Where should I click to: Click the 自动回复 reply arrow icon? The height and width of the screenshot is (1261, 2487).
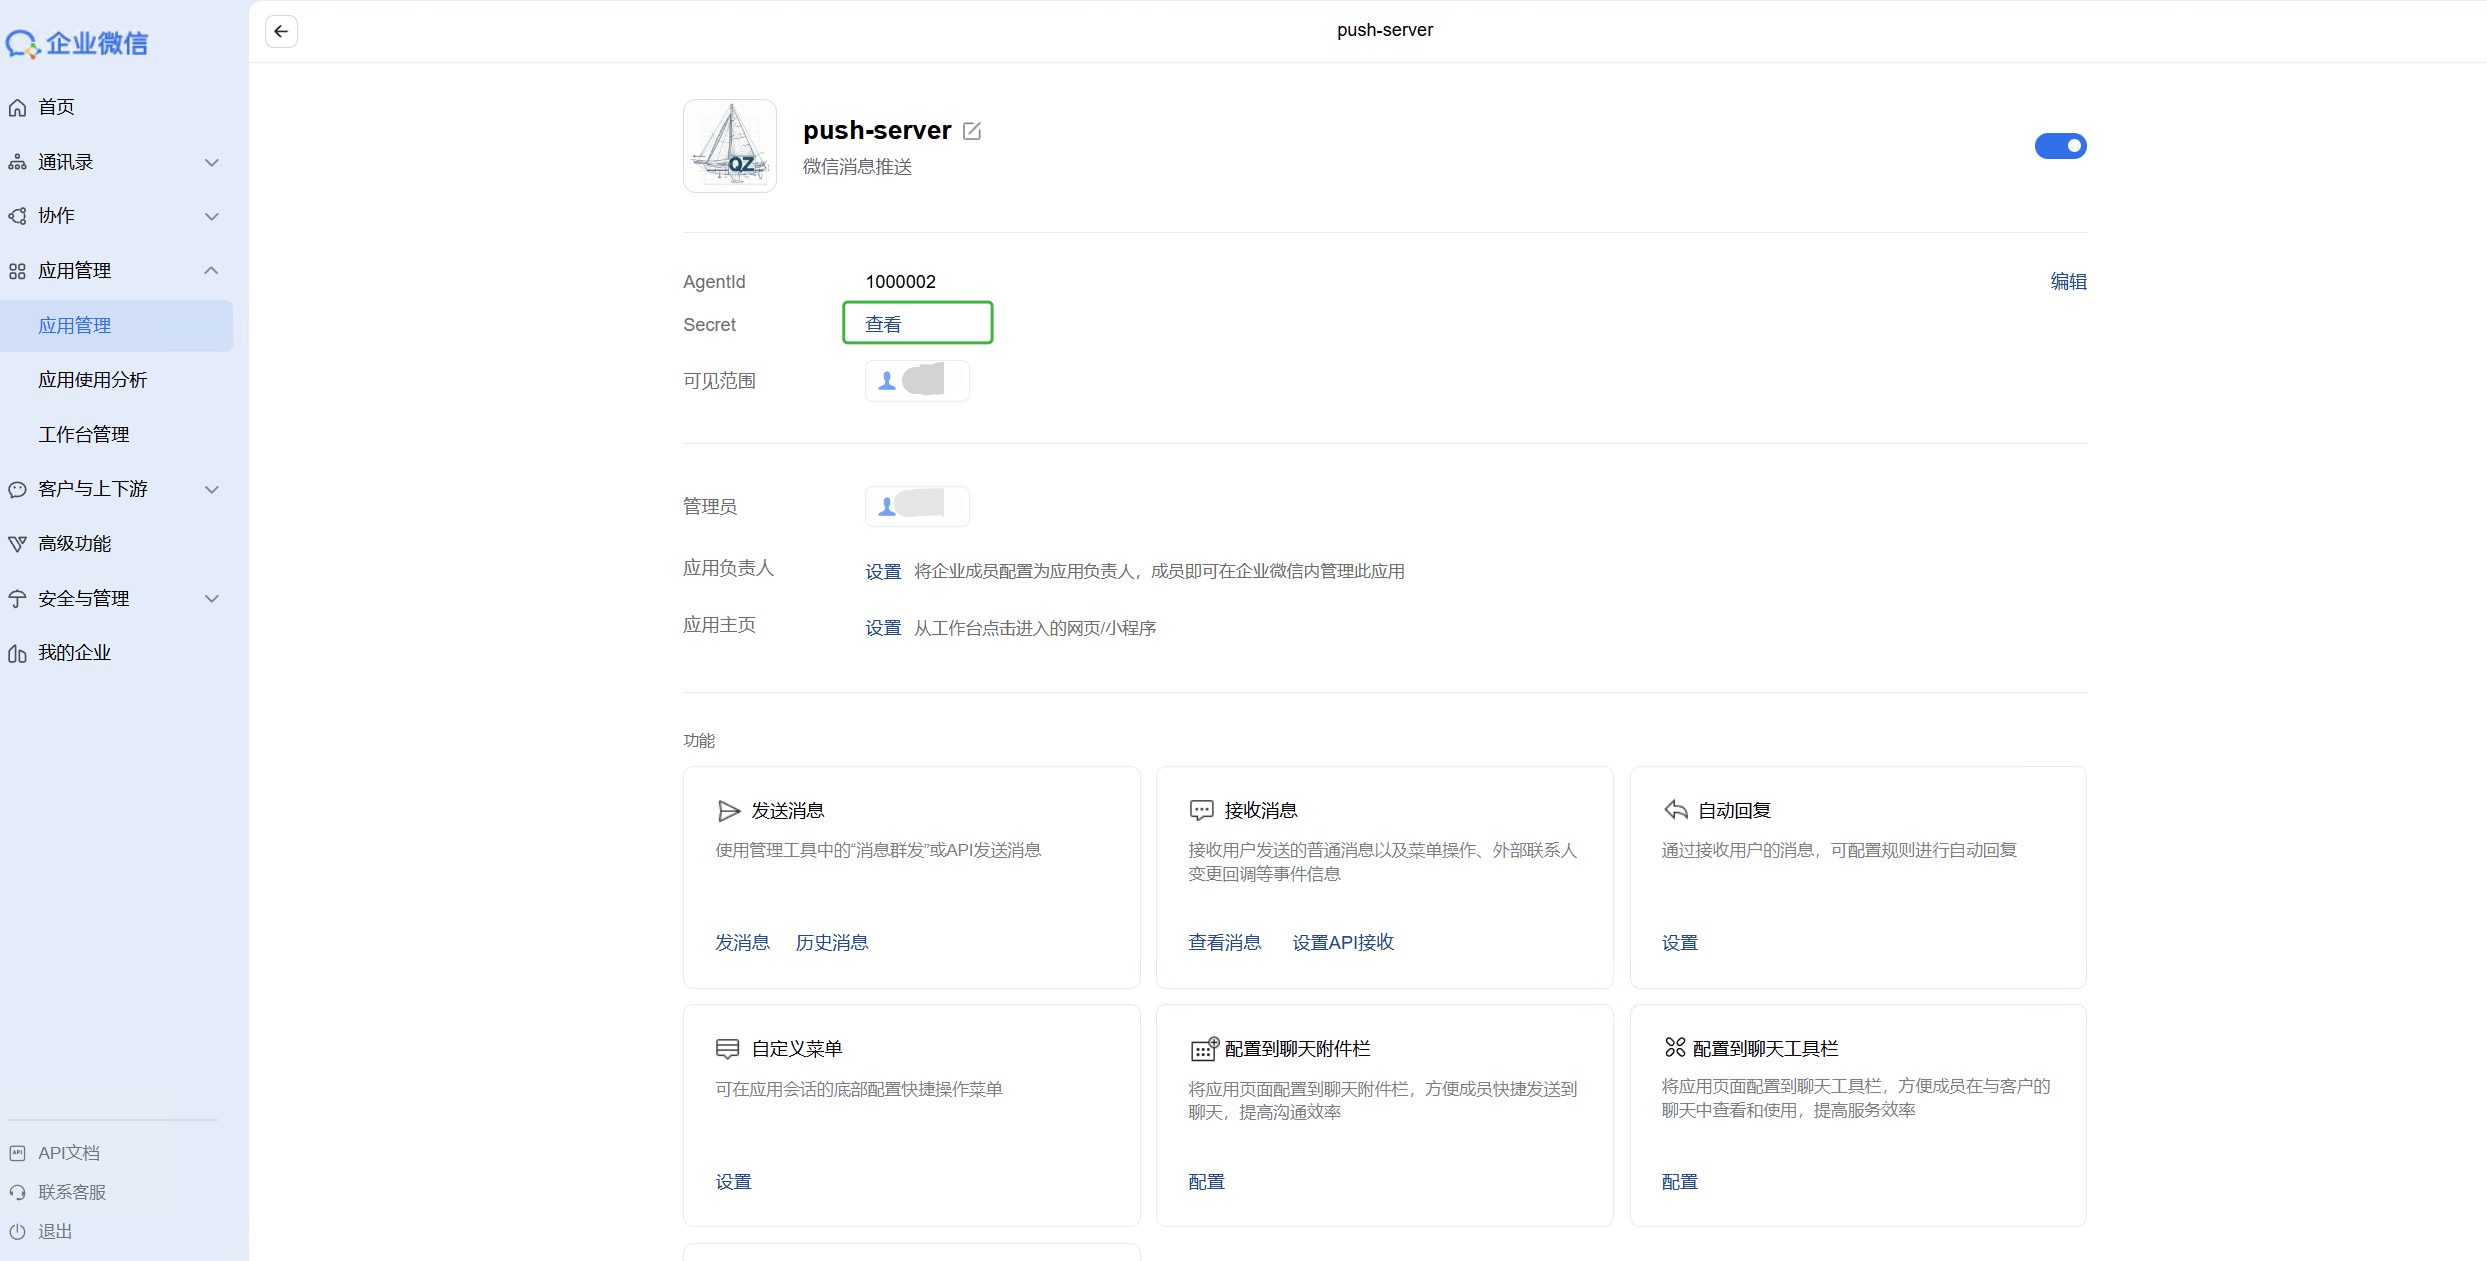pyautogui.click(x=1675, y=811)
